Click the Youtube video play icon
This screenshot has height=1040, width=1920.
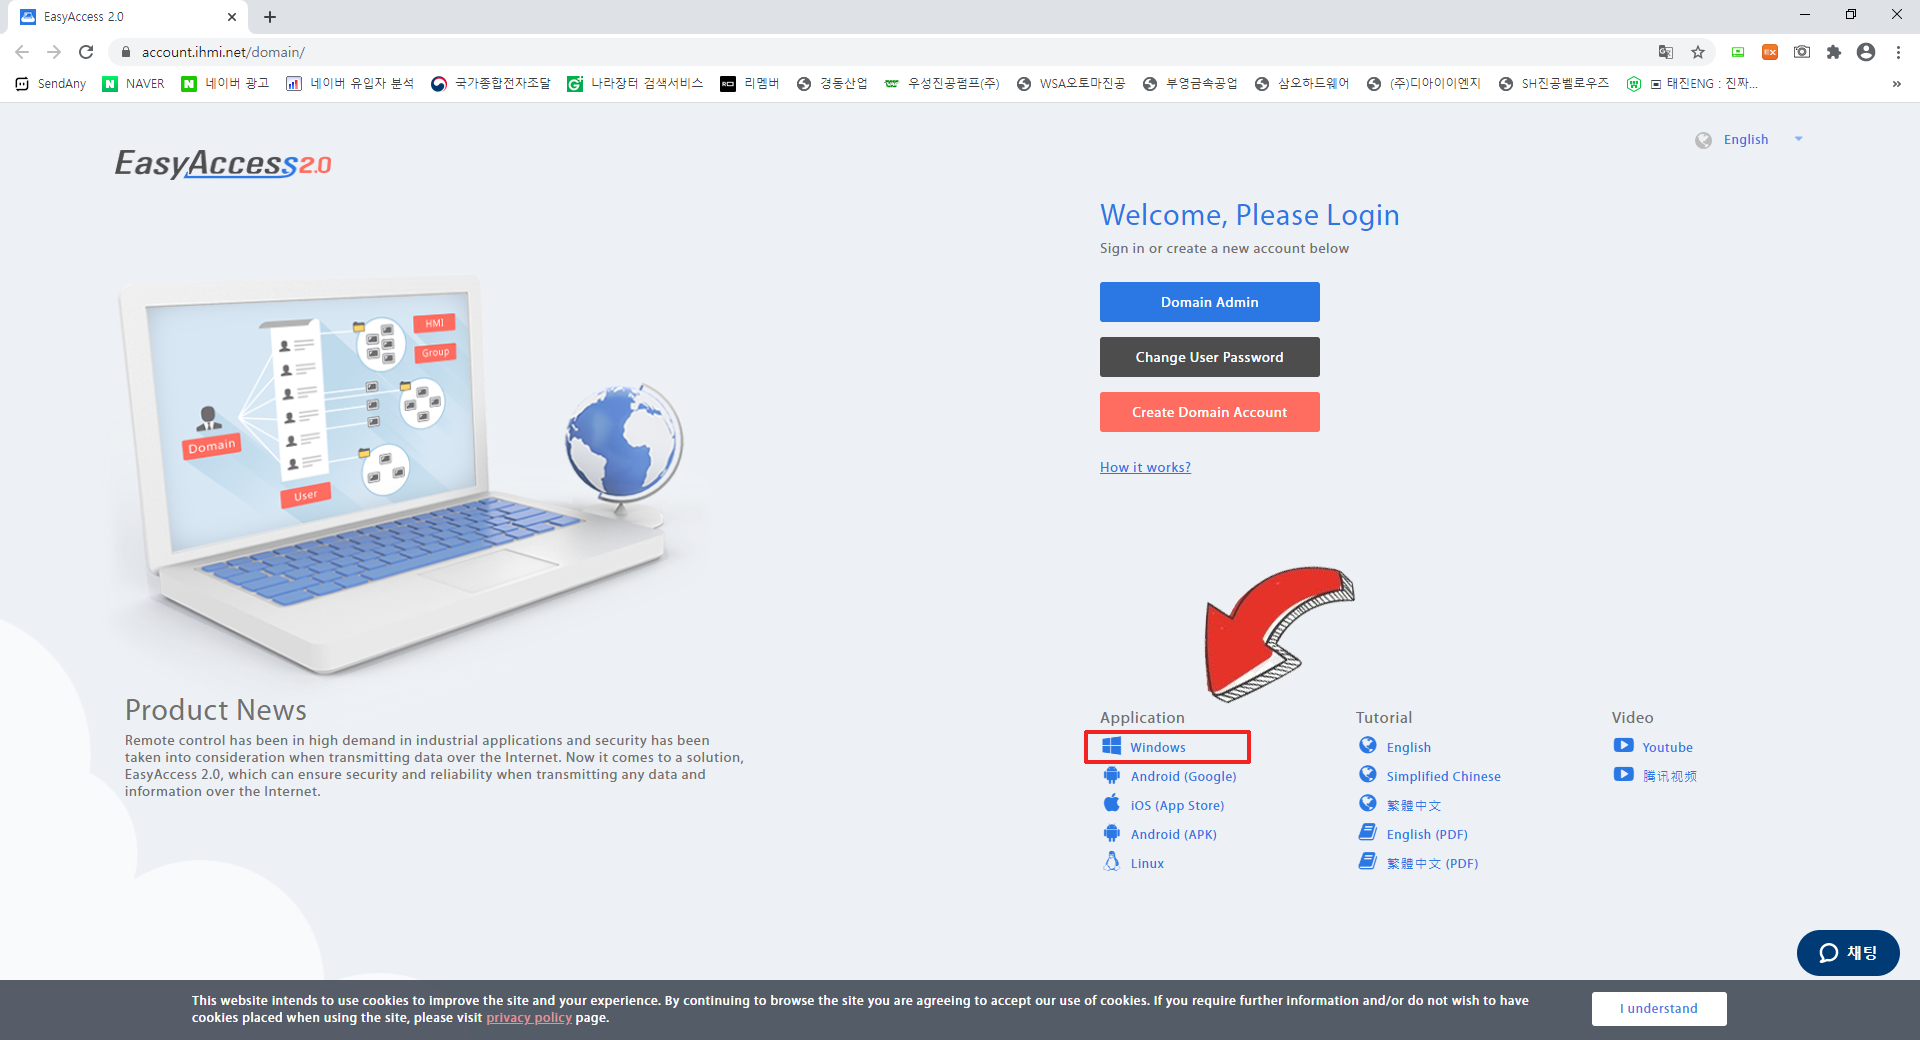tap(1622, 746)
